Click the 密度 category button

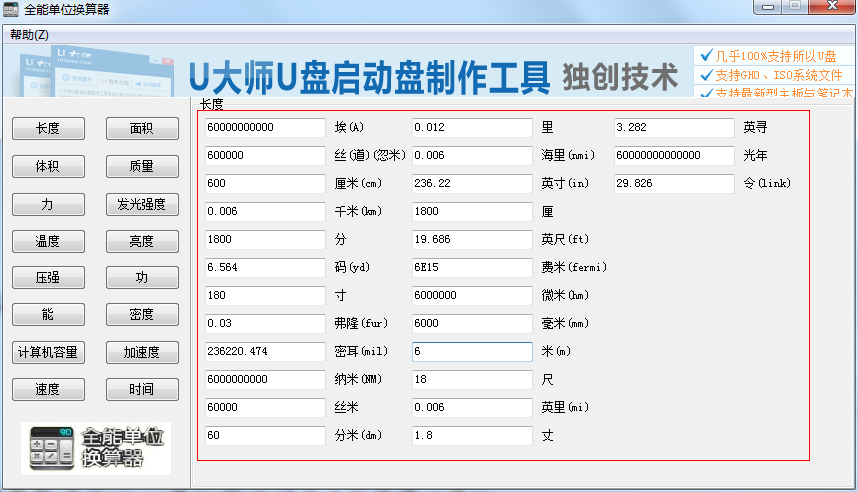tap(142, 315)
